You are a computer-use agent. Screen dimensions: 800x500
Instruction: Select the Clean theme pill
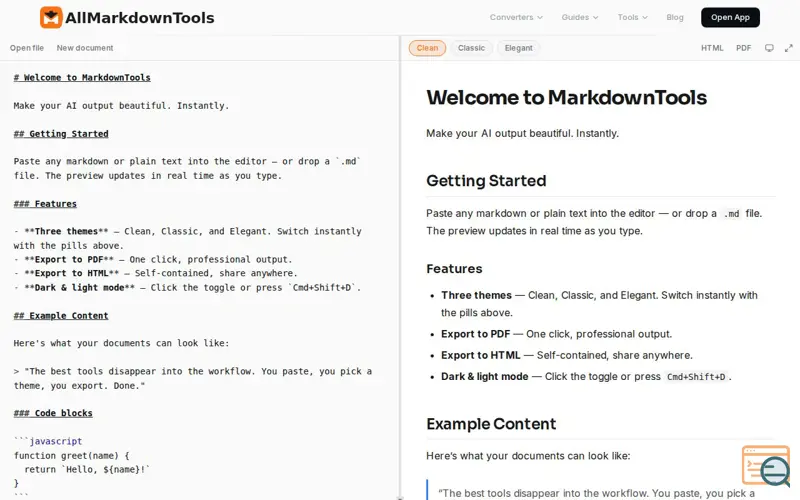coord(427,48)
